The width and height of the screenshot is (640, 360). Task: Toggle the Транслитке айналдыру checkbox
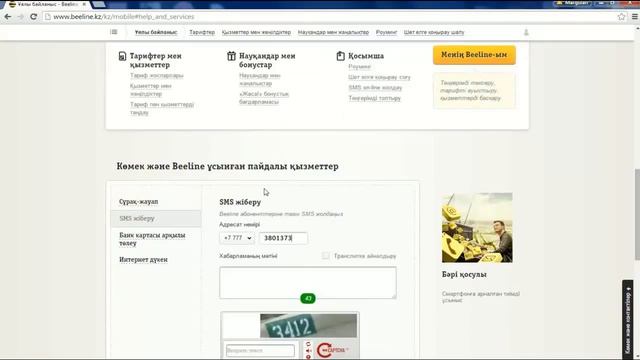pos(325,256)
